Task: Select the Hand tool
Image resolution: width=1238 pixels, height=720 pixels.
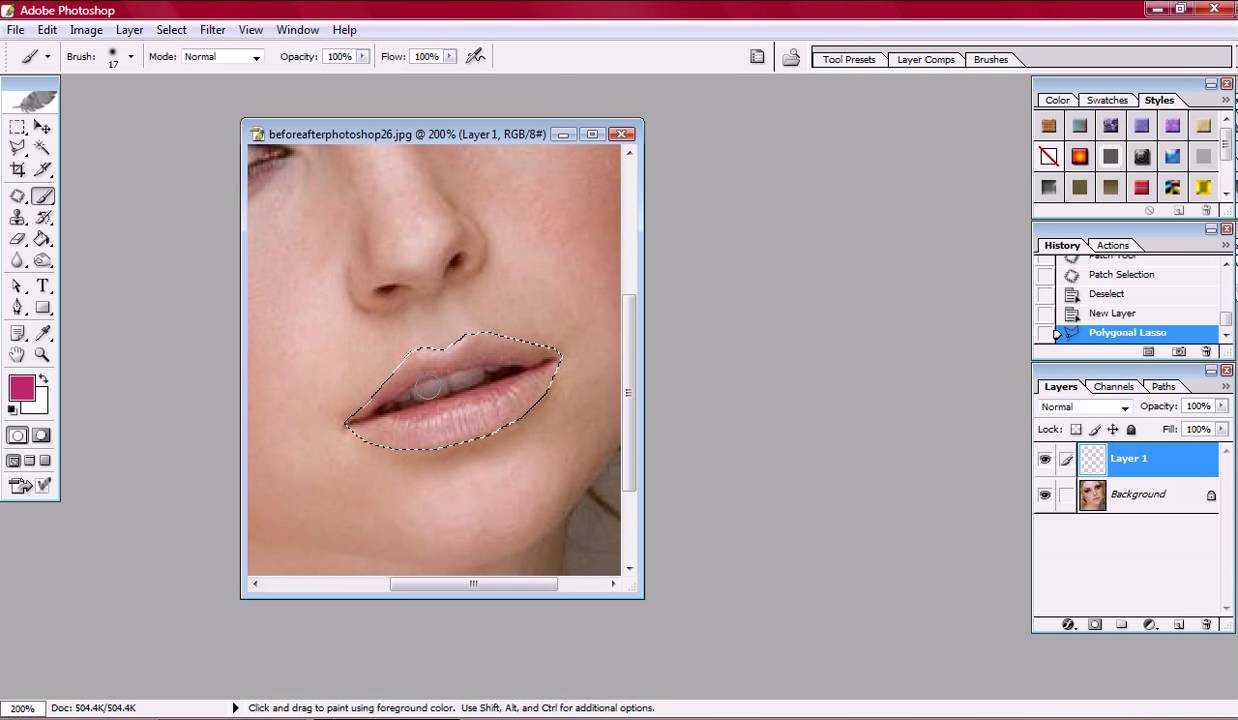Action: tap(18, 354)
